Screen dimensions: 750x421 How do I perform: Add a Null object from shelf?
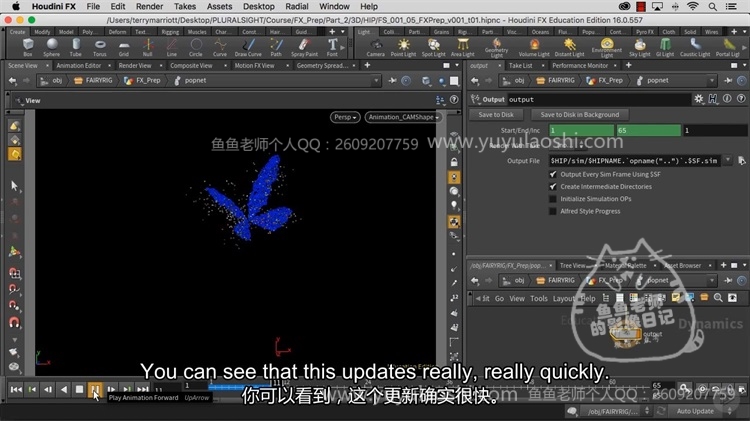click(x=148, y=47)
